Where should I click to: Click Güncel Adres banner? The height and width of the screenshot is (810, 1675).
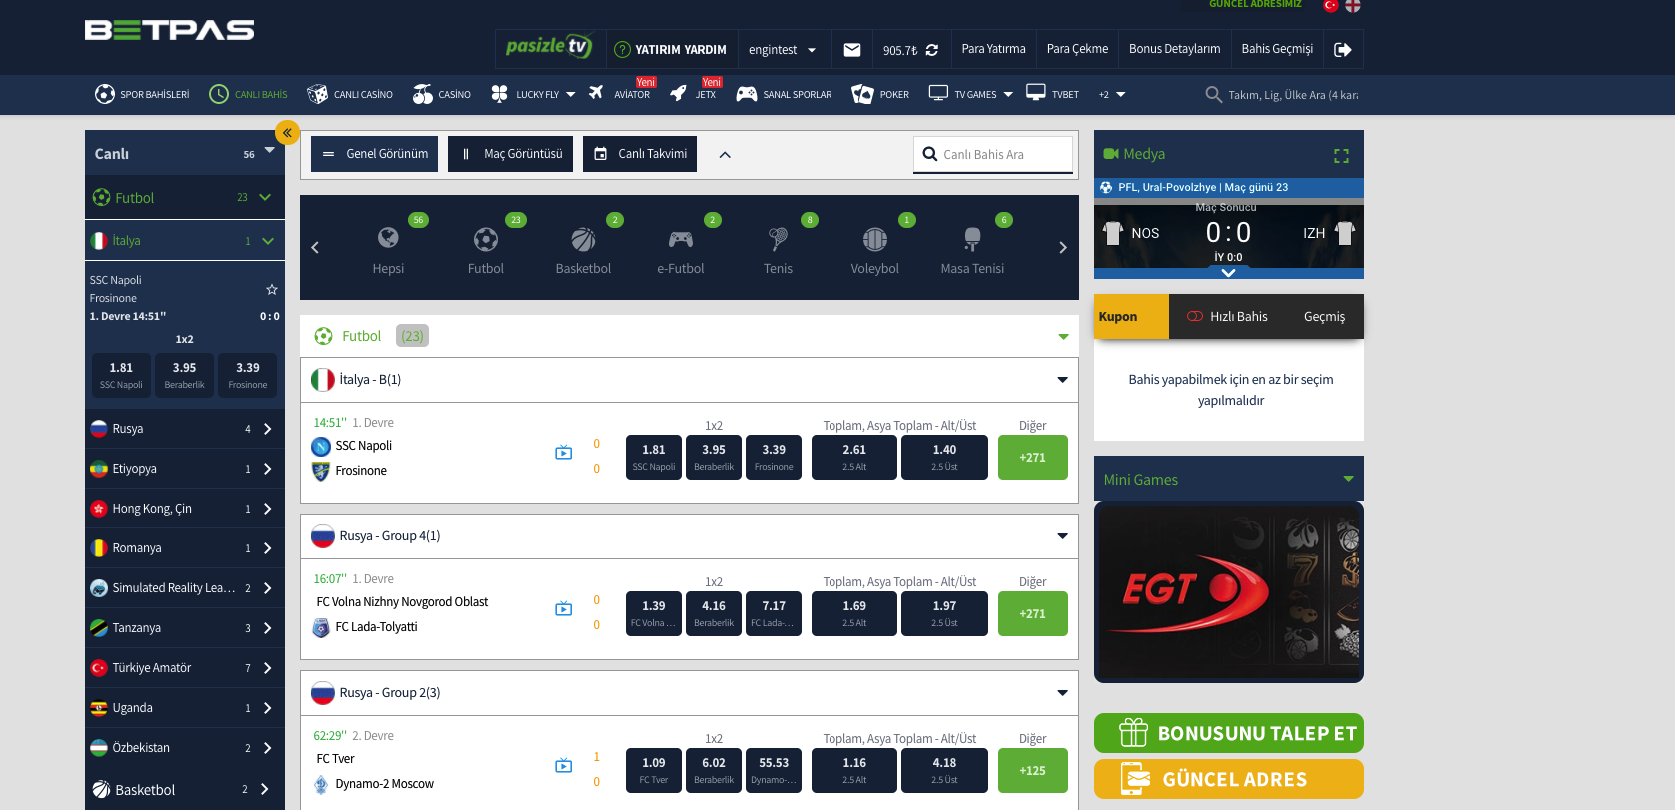click(x=1229, y=779)
